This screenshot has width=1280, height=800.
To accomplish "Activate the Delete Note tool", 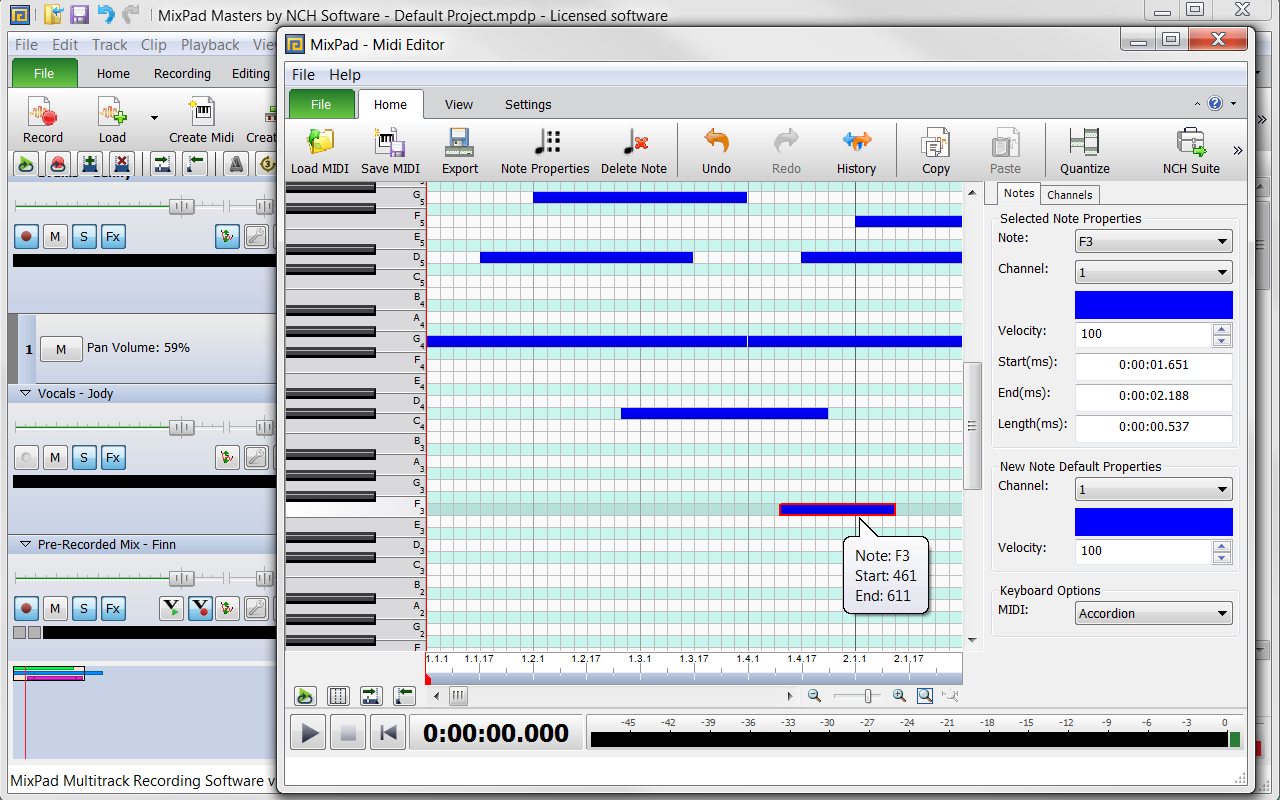I will point(633,150).
